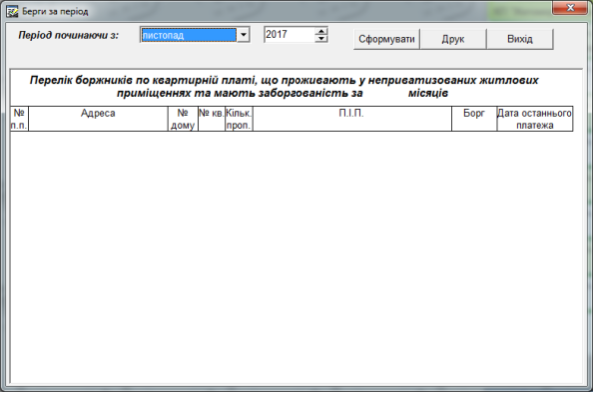The height and width of the screenshot is (393, 594).
Task: Close the Борги за період window
Action: click(570, 8)
